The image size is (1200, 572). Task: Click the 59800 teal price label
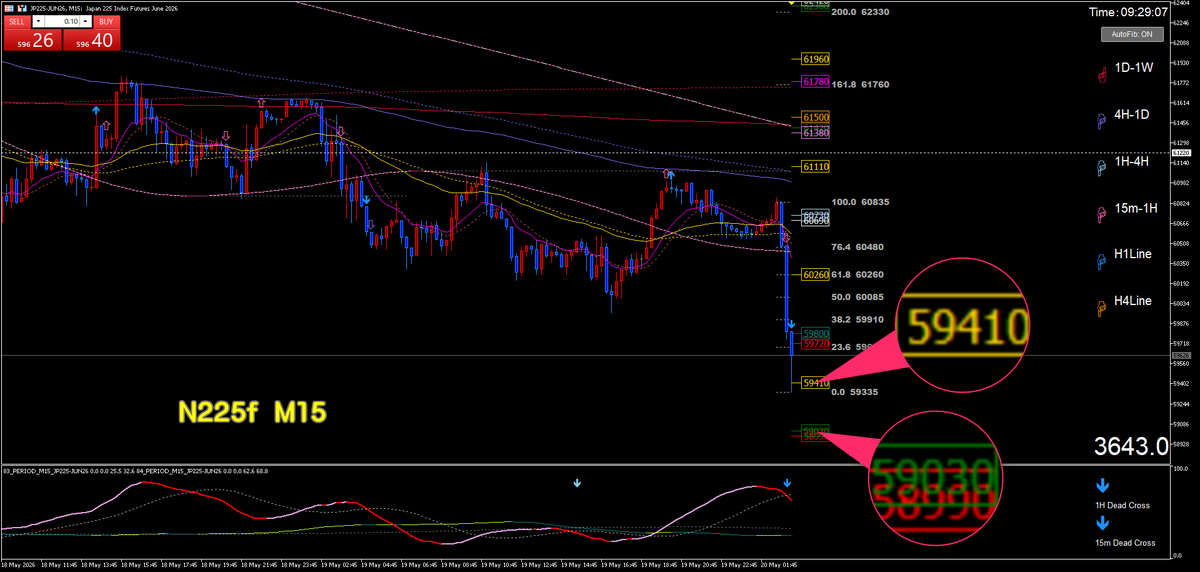[815, 334]
